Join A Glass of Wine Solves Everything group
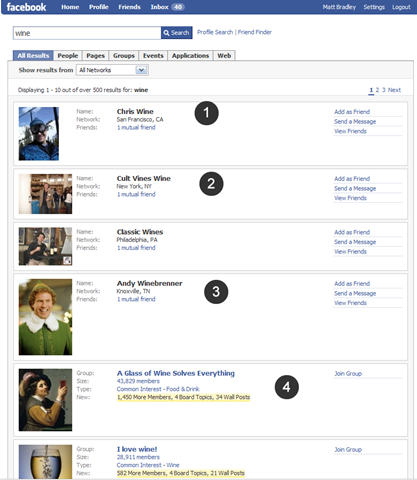417x480 pixels. click(348, 374)
